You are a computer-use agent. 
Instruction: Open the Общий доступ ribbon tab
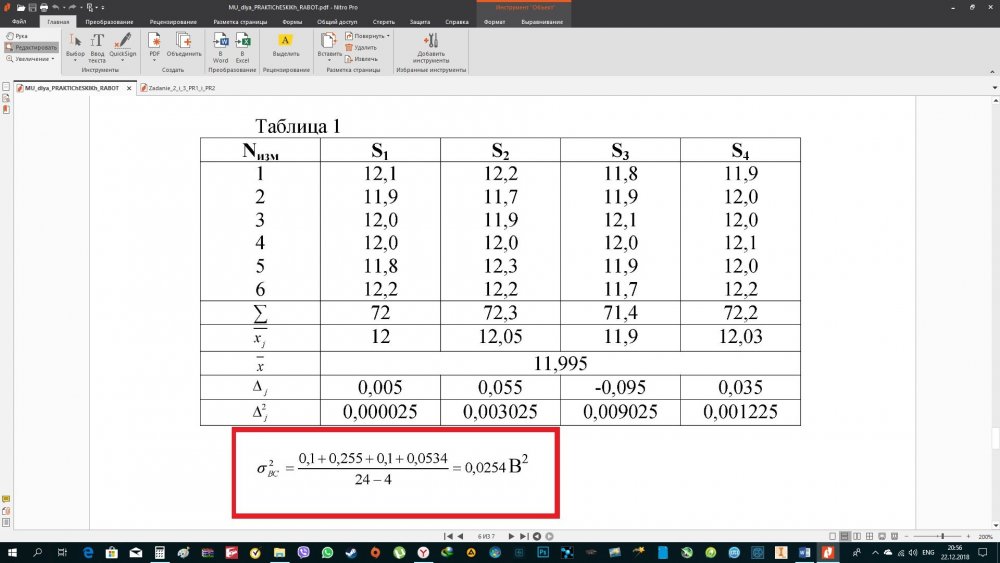(x=337, y=22)
